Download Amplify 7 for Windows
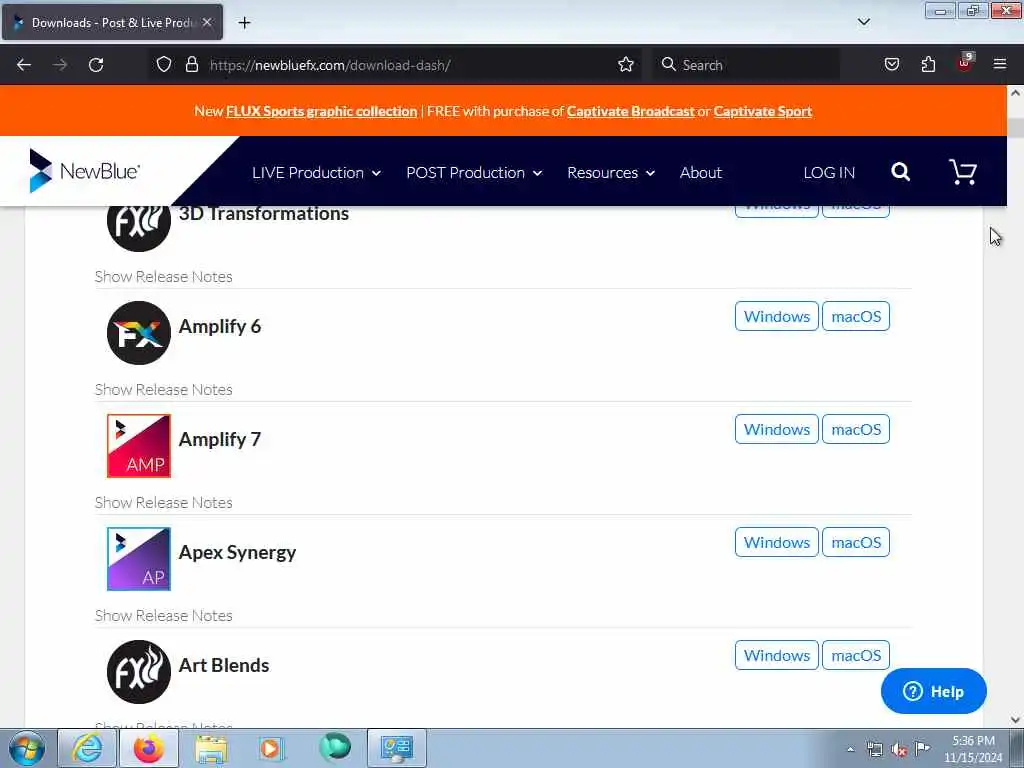 pos(776,429)
